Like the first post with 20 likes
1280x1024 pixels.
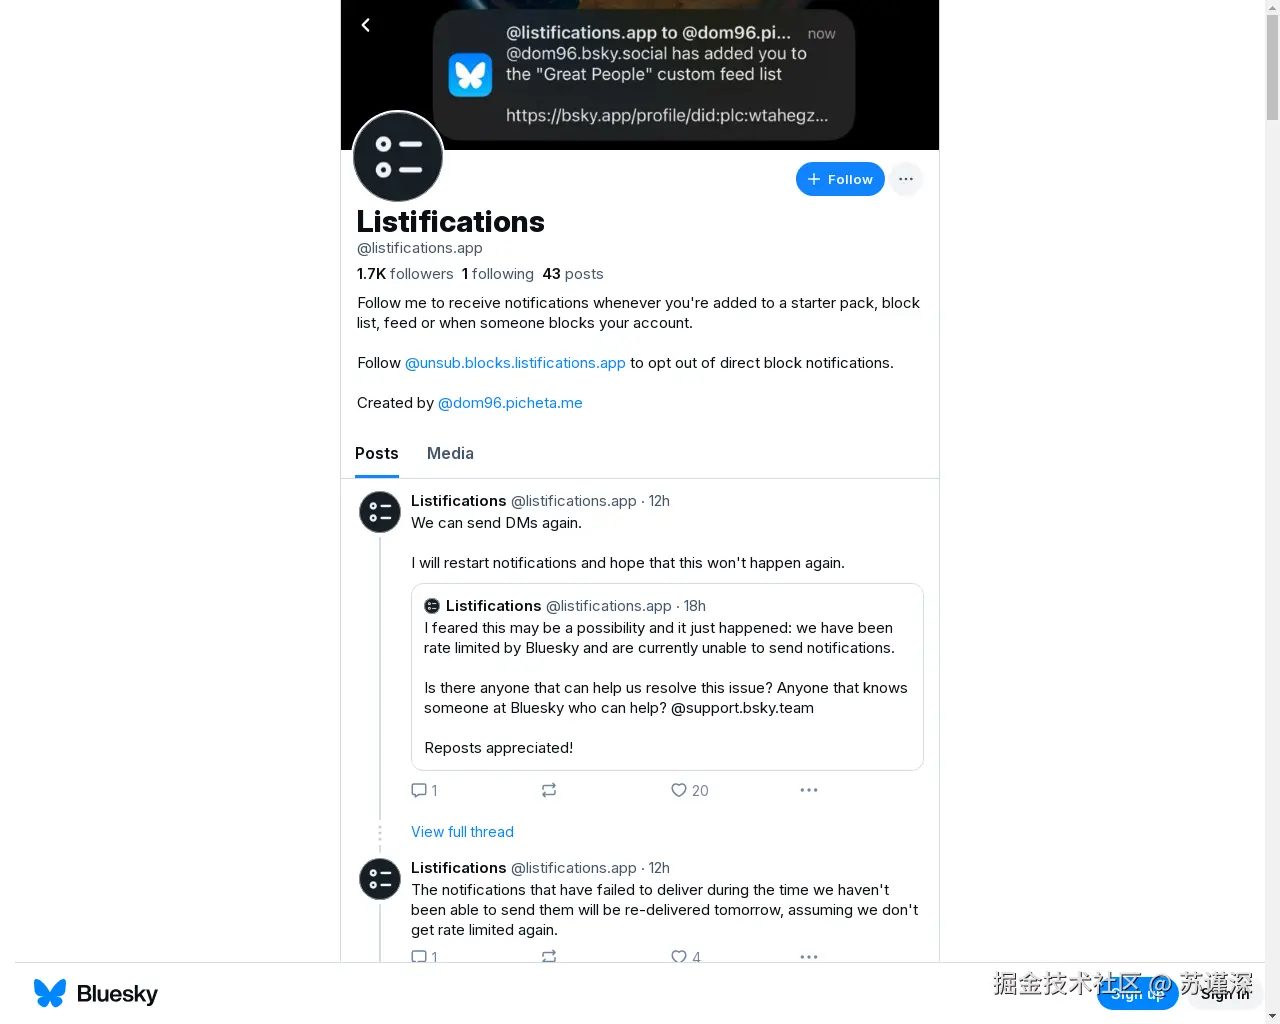pos(679,790)
